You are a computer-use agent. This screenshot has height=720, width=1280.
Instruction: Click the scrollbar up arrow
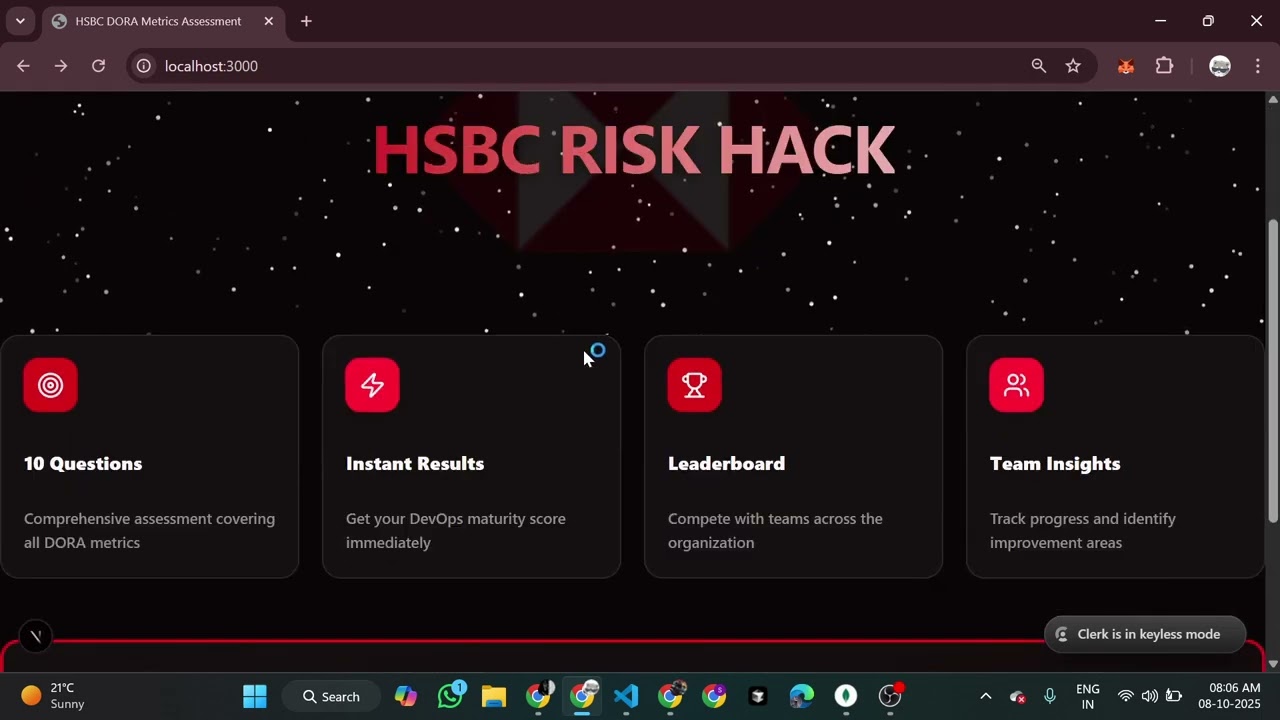click(1273, 99)
